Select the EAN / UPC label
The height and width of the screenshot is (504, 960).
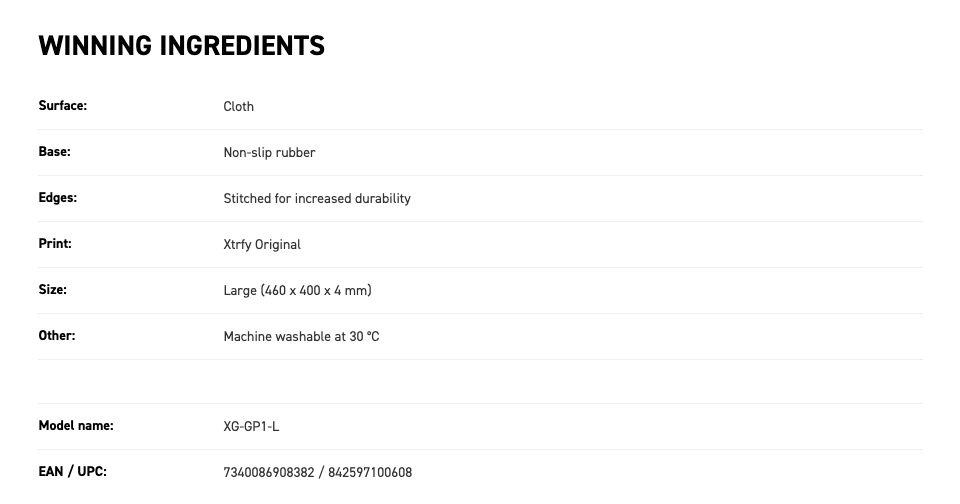[72, 471]
